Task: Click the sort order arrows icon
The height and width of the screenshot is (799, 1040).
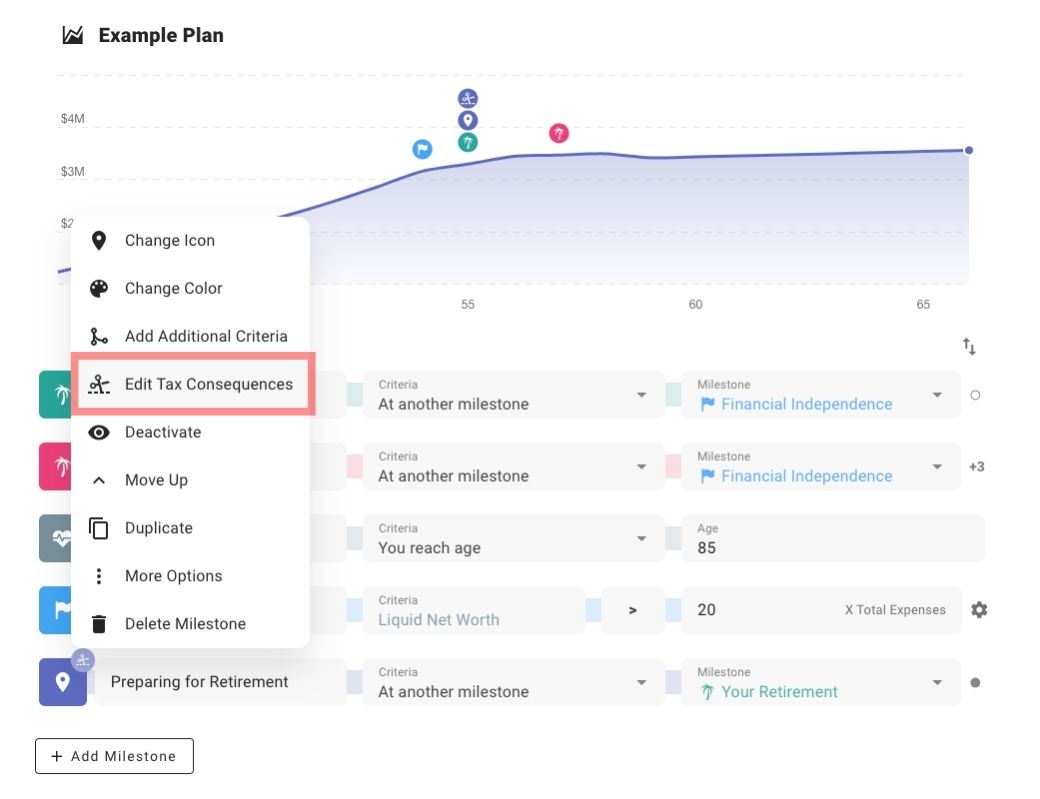Action: tap(969, 346)
